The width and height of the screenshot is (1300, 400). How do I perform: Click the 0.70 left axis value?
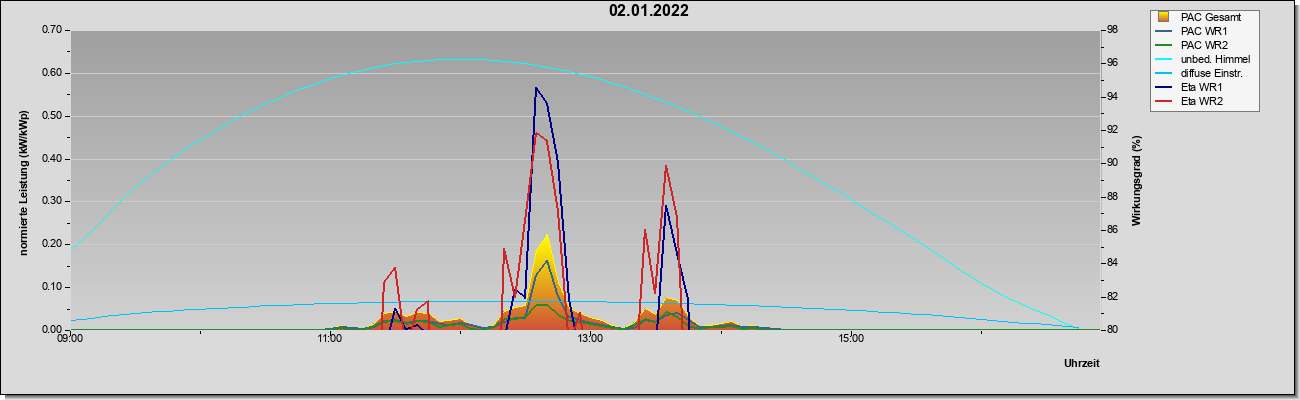[x=52, y=30]
